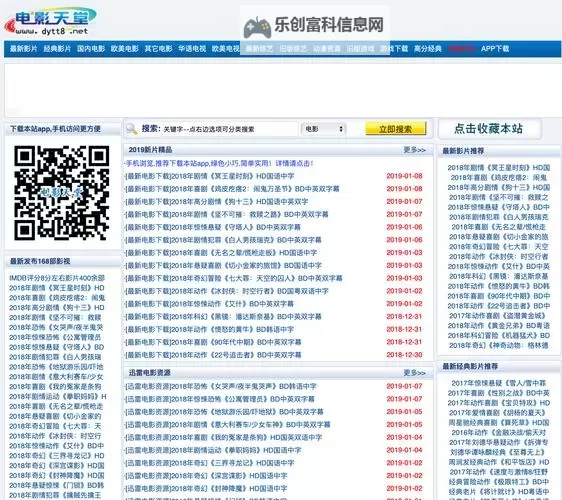Open 迅雷电影资源 link for《三界寻龙记》
The width and height of the screenshot is (562, 500).
click(210, 463)
